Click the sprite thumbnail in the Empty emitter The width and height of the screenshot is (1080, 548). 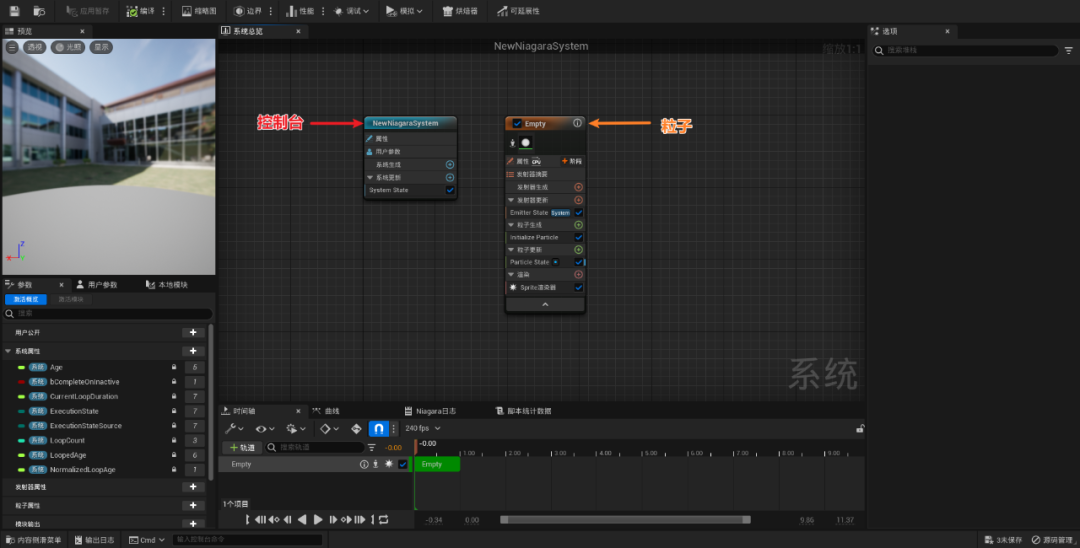(526, 143)
